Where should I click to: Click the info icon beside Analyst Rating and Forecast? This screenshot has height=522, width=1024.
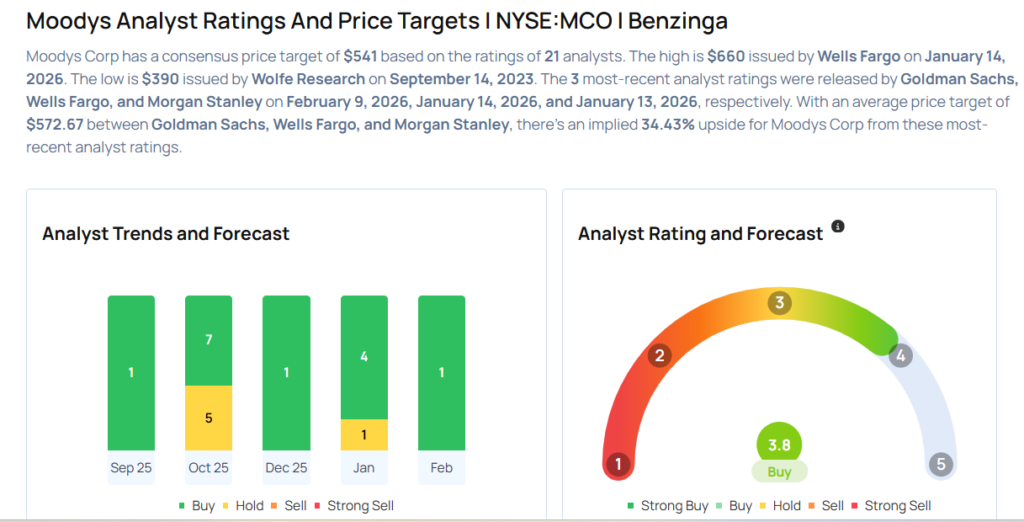click(838, 227)
